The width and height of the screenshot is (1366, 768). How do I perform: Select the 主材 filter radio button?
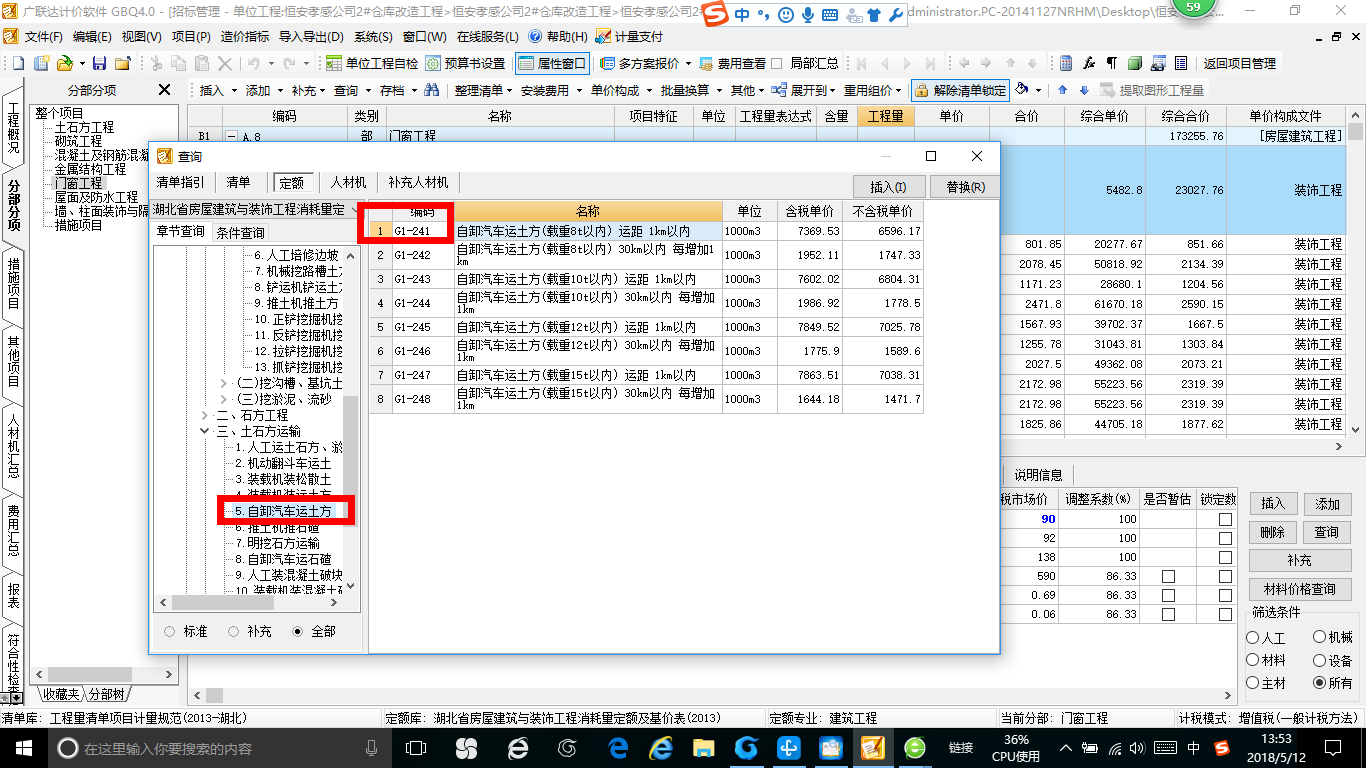coord(1253,683)
